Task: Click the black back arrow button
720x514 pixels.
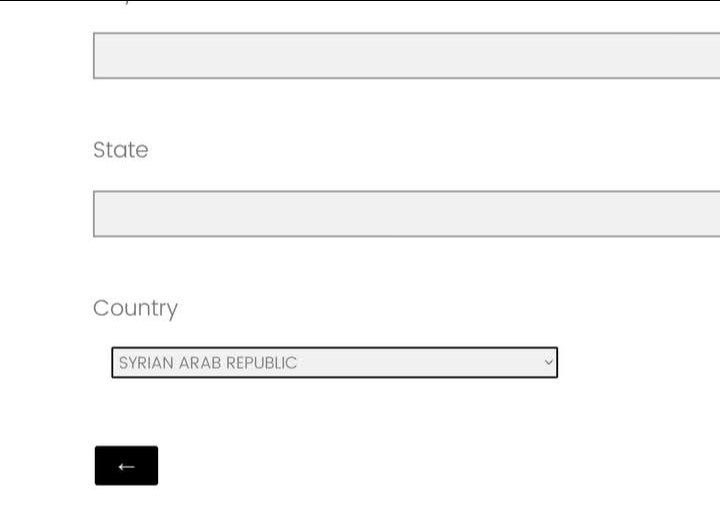Action: pyautogui.click(x=126, y=466)
